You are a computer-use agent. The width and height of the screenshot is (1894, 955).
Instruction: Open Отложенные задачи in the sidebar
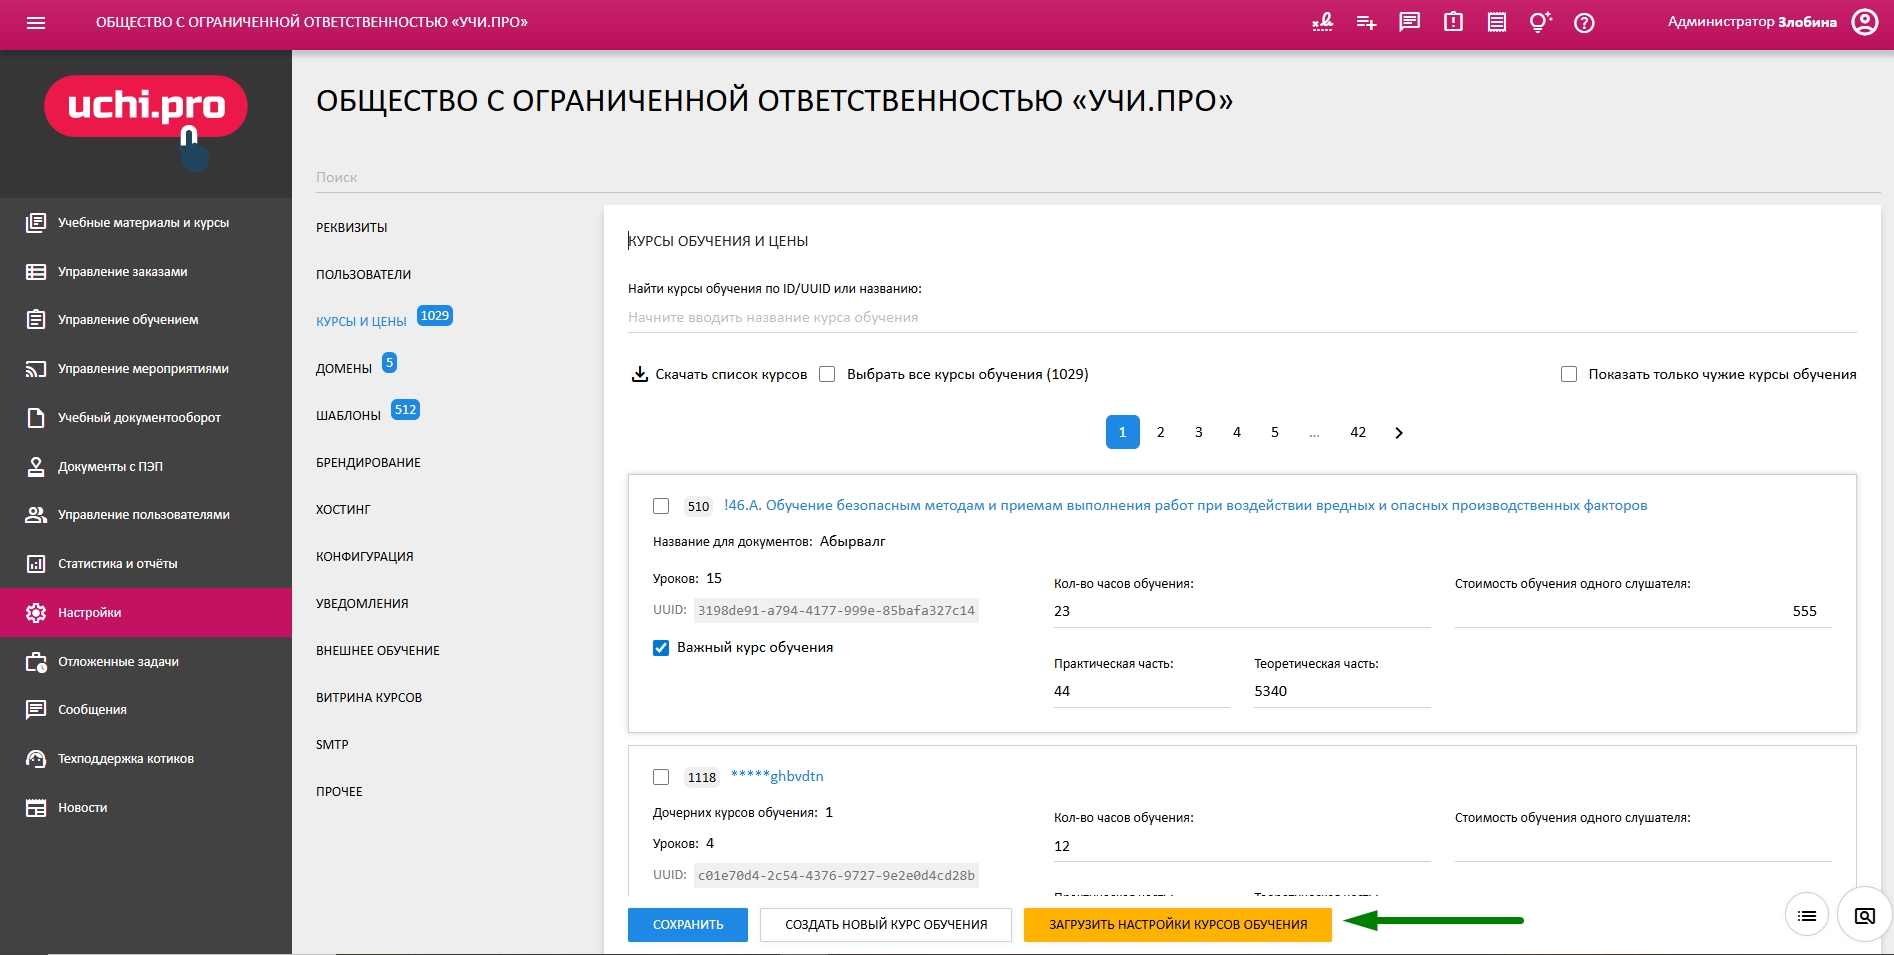pyautogui.click(x=146, y=662)
